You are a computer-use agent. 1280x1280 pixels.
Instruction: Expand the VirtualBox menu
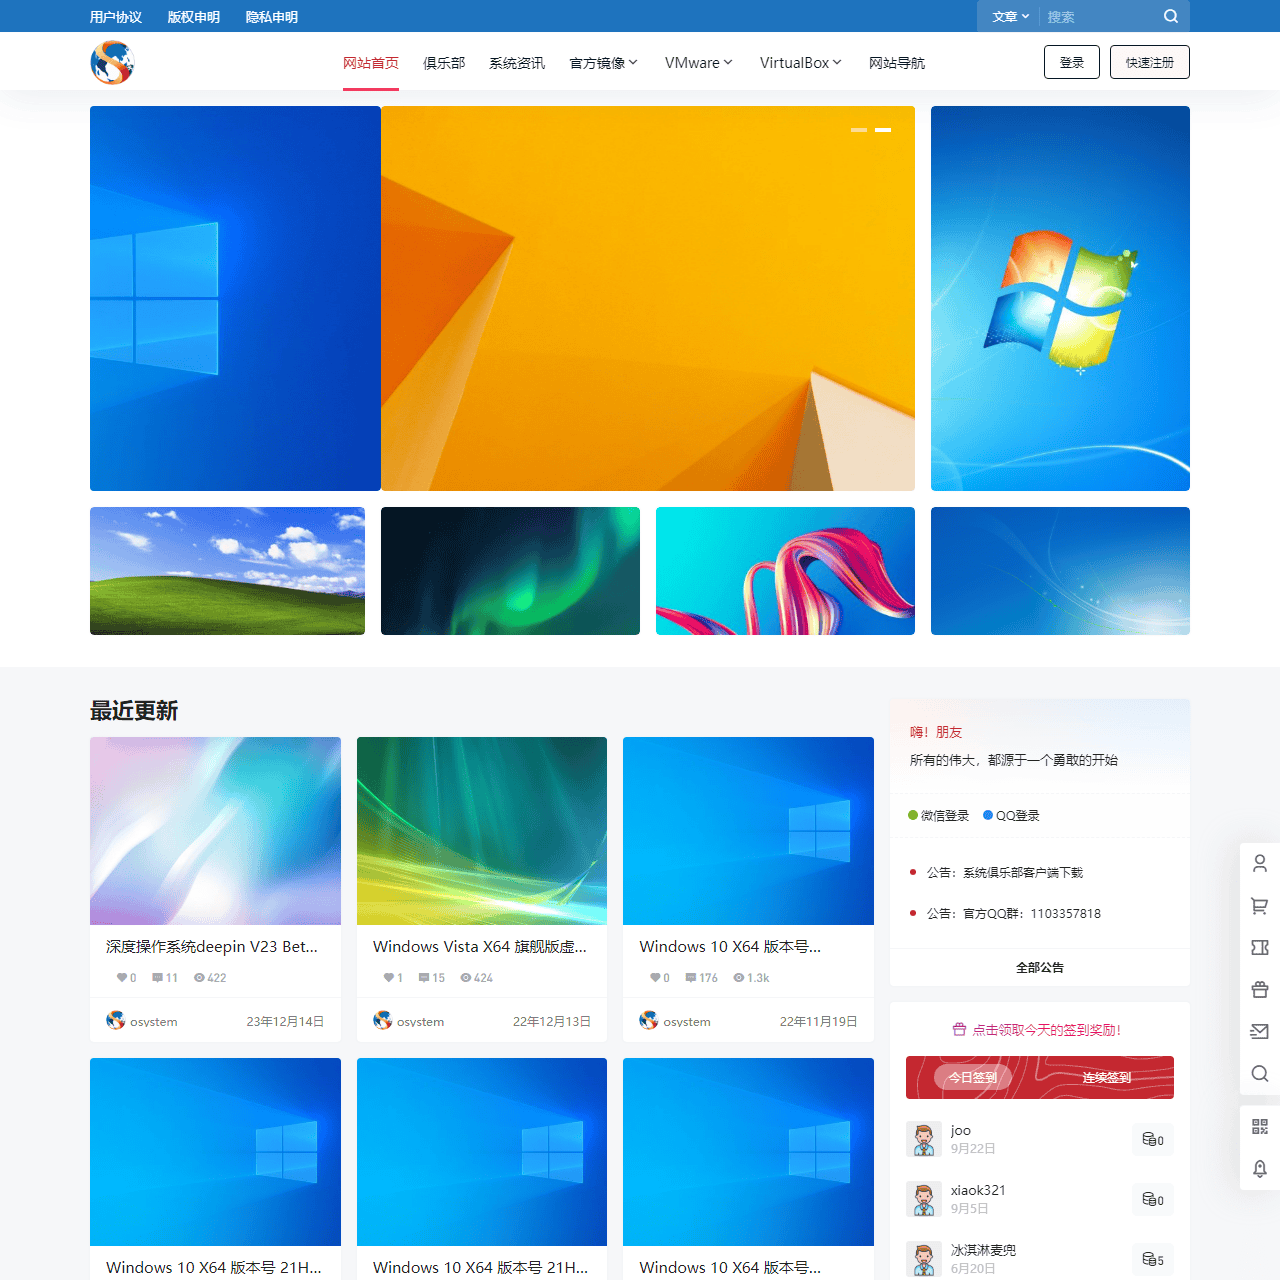[800, 63]
